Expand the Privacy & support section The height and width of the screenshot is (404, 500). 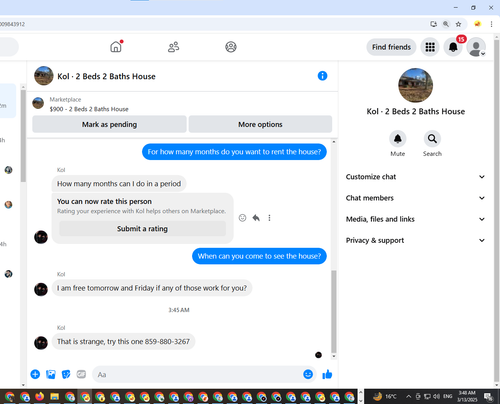click(415, 240)
